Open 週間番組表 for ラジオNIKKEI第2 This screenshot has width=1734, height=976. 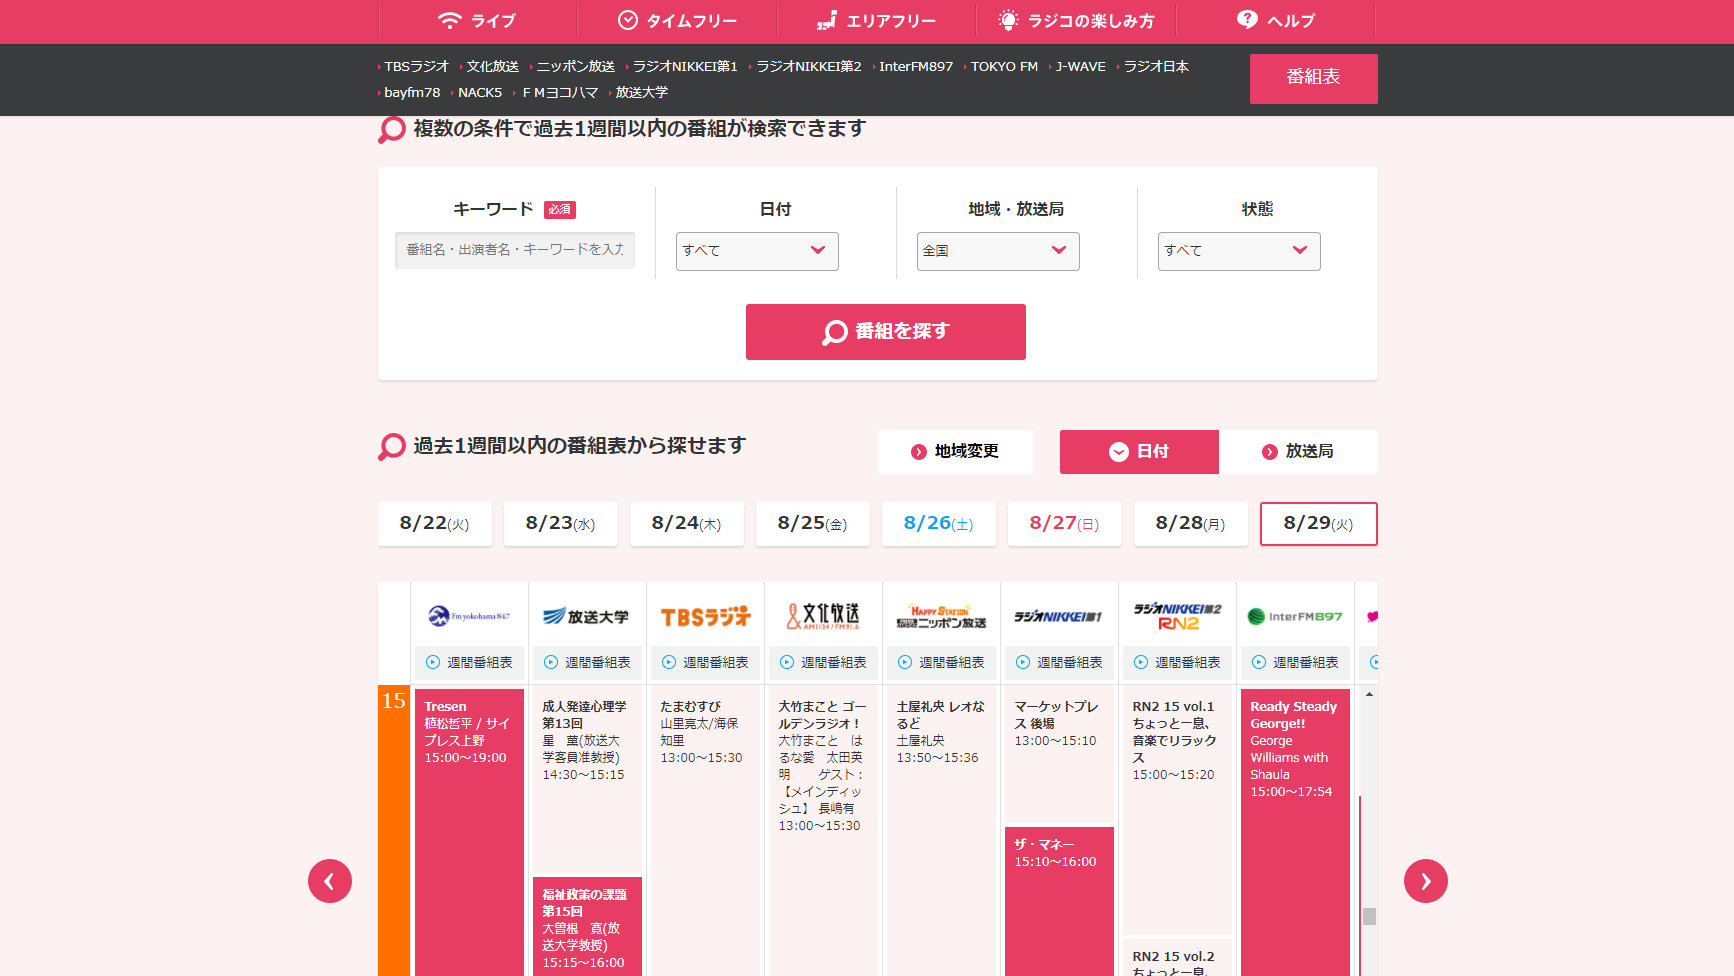pyautogui.click(x=1177, y=662)
